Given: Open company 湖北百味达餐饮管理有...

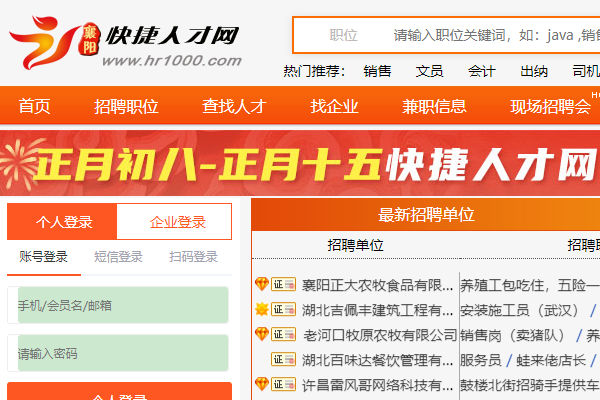Looking at the screenshot, I should [x=377, y=360].
